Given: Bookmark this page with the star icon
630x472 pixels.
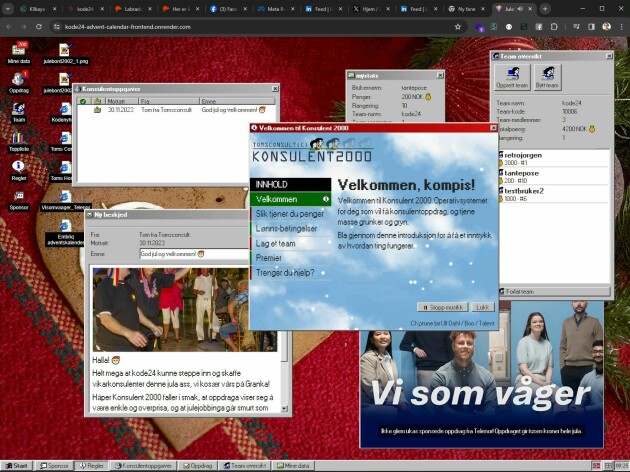Looking at the screenshot, I should 458,27.
